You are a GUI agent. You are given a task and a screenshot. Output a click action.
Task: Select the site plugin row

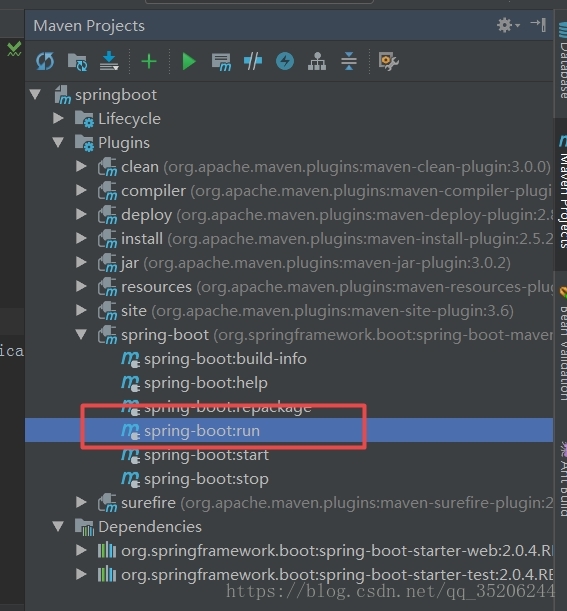pos(289,311)
